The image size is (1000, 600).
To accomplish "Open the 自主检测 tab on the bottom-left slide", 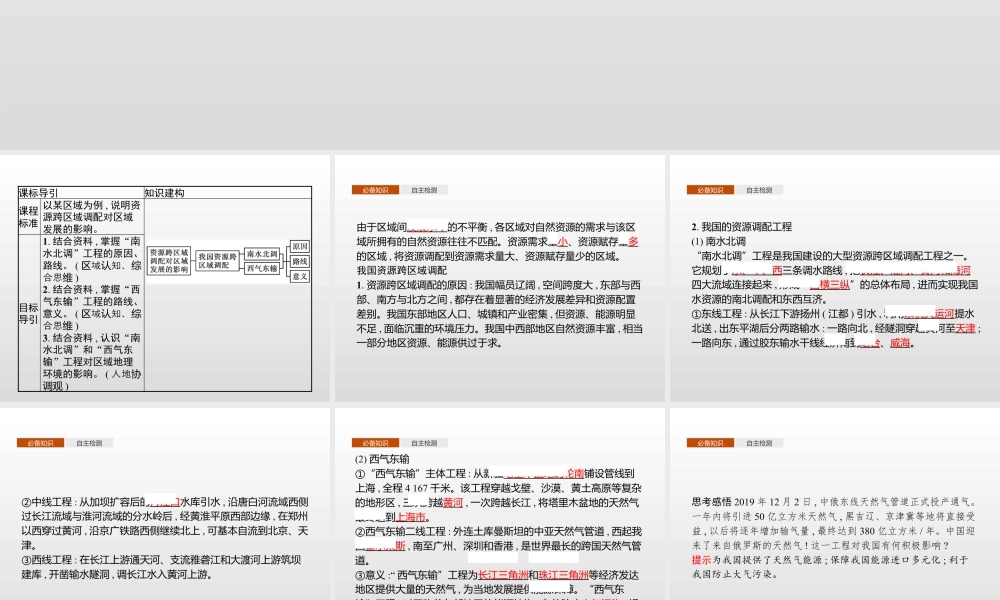I will click(x=88, y=441).
